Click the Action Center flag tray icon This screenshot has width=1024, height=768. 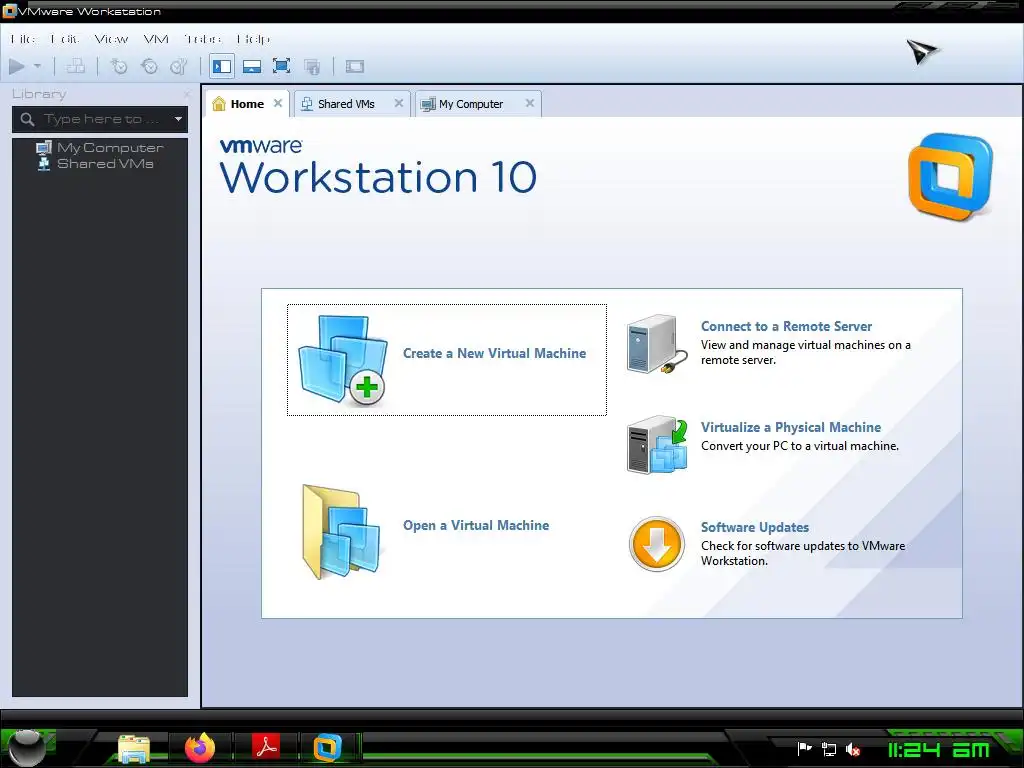[805, 749]
